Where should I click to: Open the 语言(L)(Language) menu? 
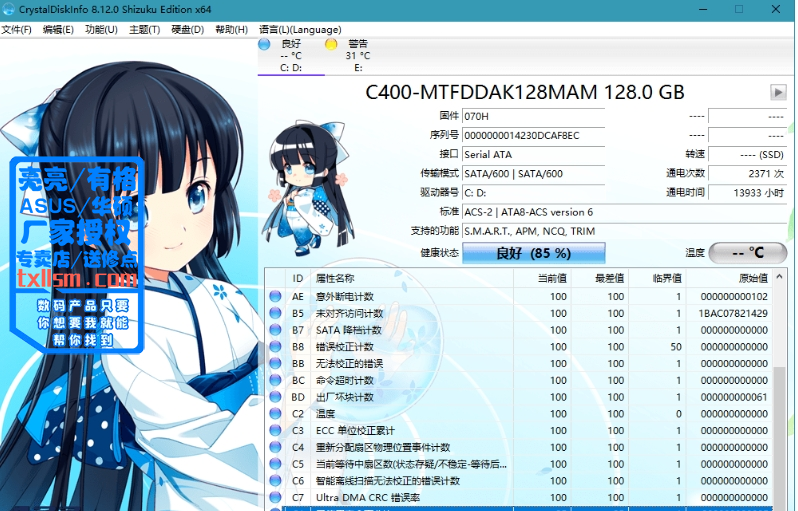pos(300,30)
